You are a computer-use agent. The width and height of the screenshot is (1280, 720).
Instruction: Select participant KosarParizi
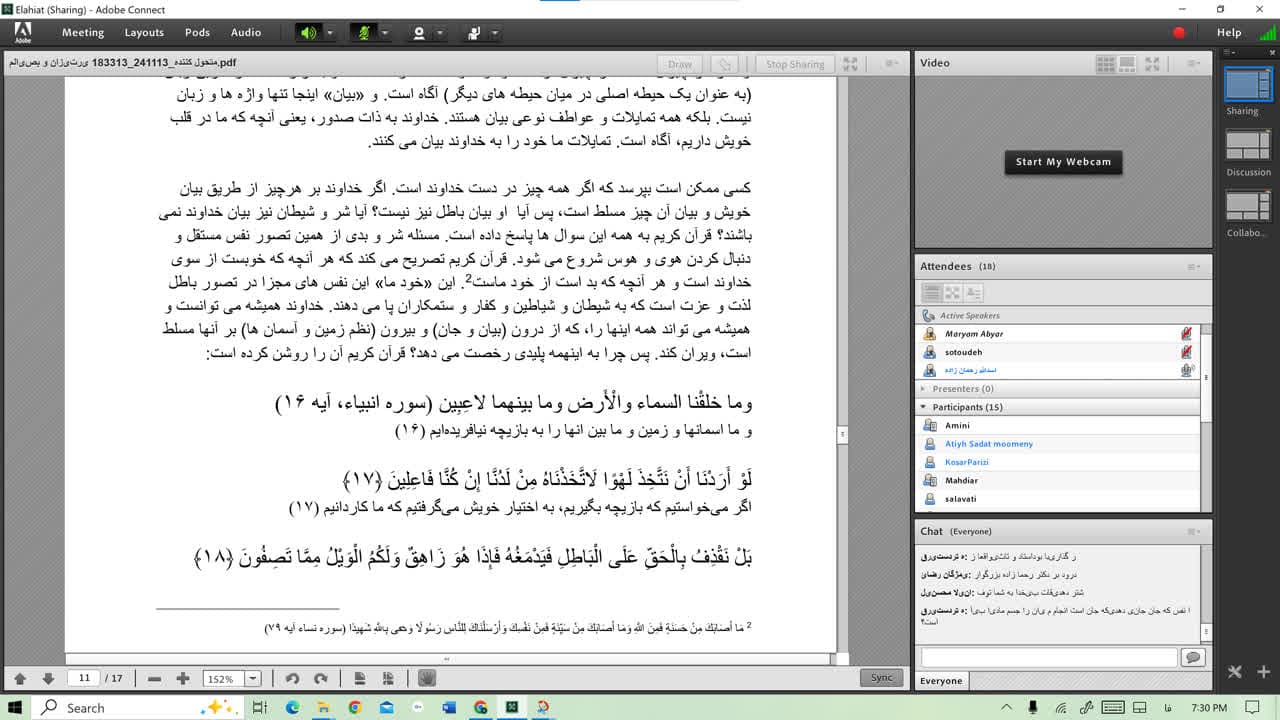pyautogui.click(x=1059, y=462)
